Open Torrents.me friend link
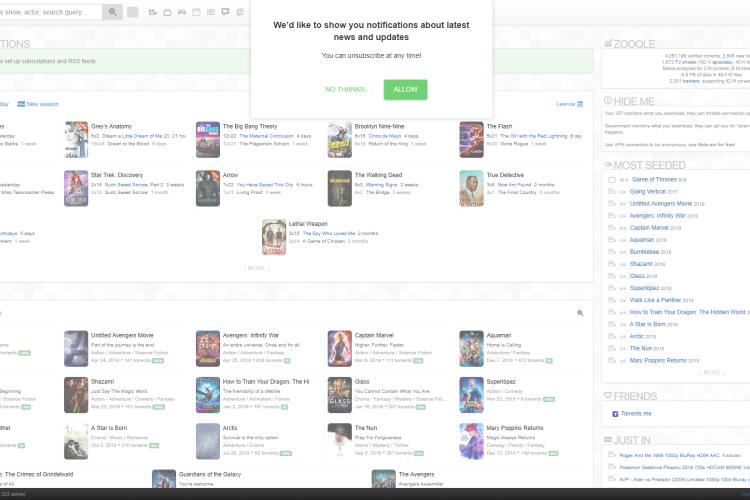 636,413
